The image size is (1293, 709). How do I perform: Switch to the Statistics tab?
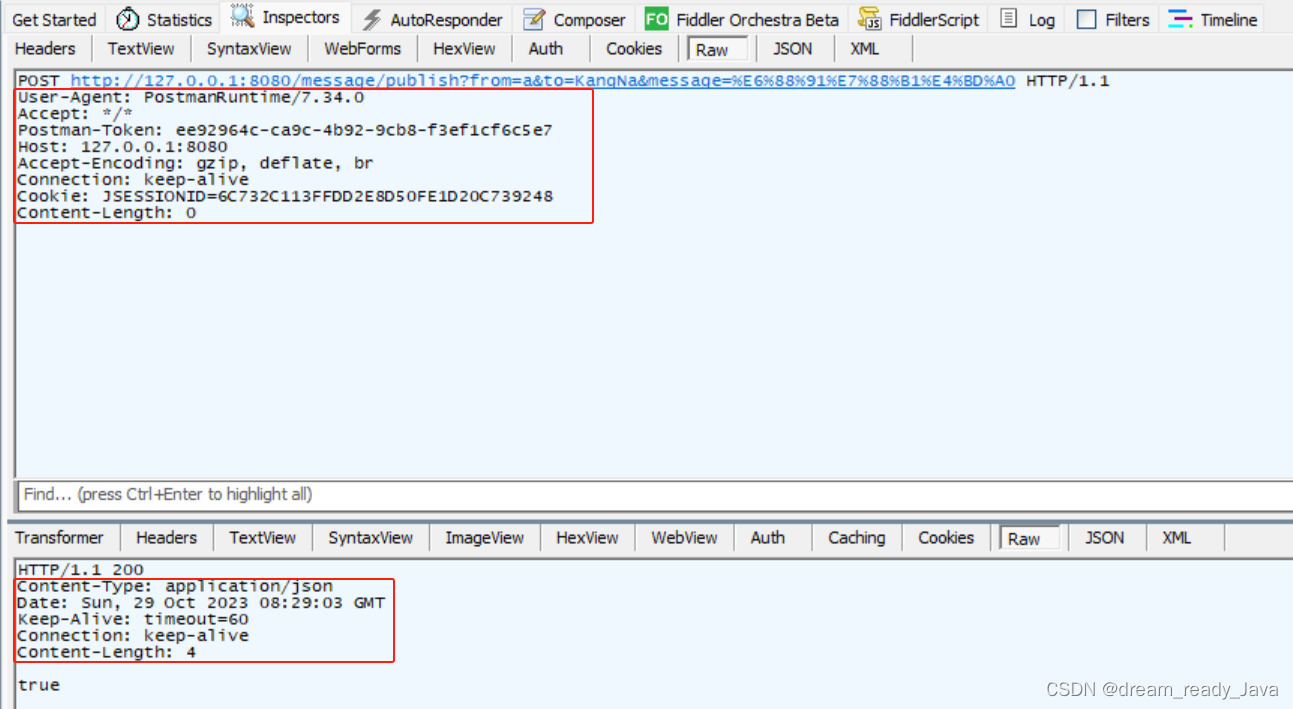click(x=165, y=19)
